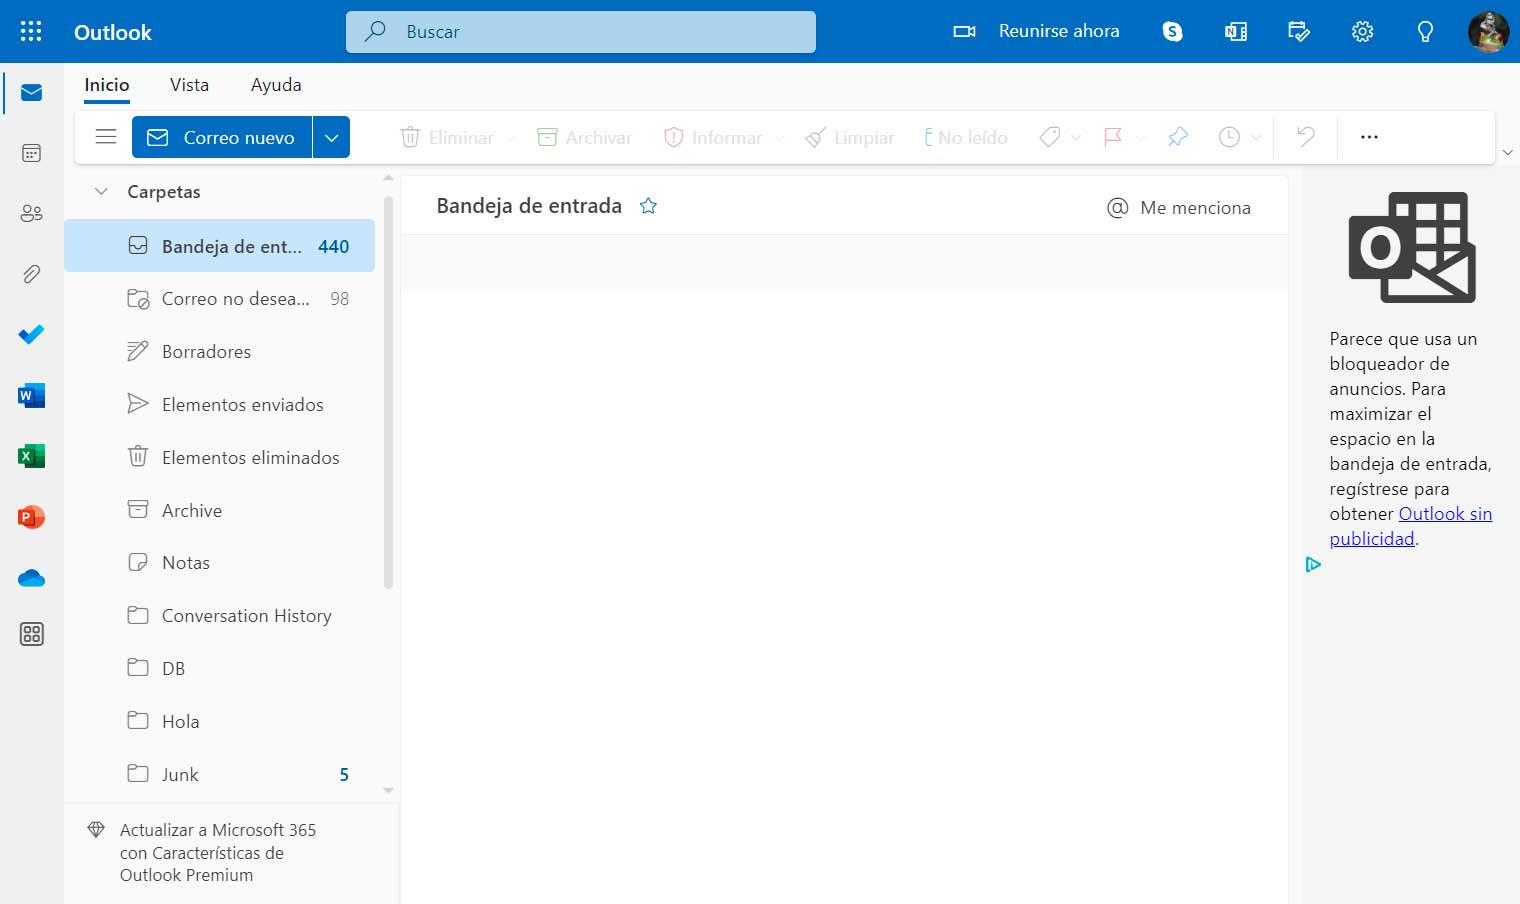1520x904 pixels.
Task: Open the Hola folder
Action: coord(220,722)
